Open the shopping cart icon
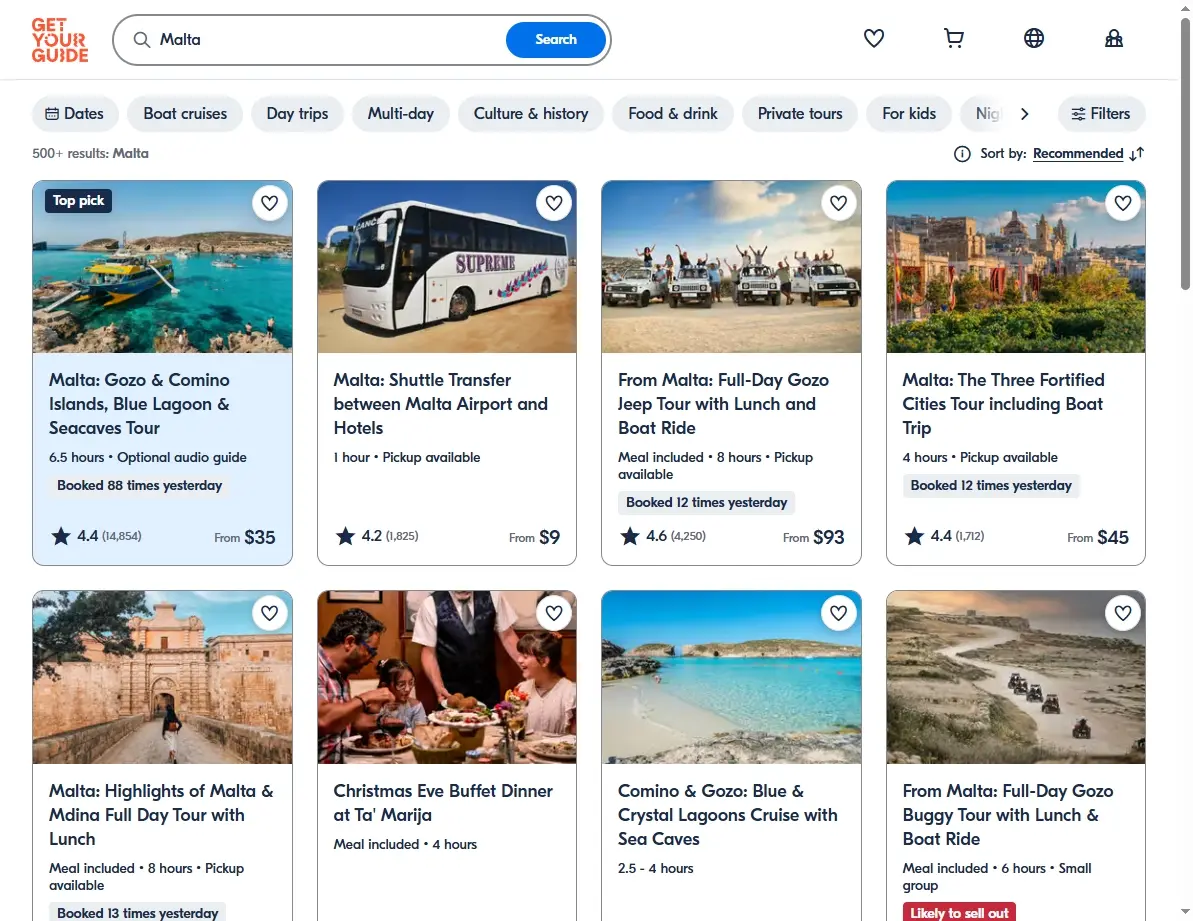Viewport: 1193px width, 921px height. 953,38
